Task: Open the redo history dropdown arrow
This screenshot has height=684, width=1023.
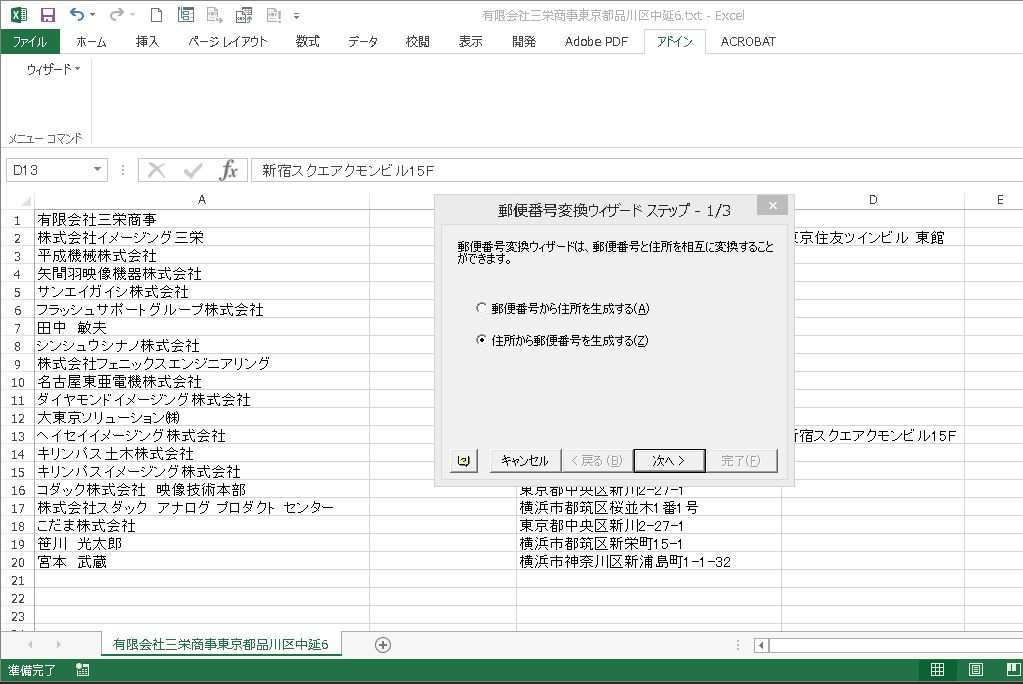Action: pyautogui.click(x=132, y=14)
